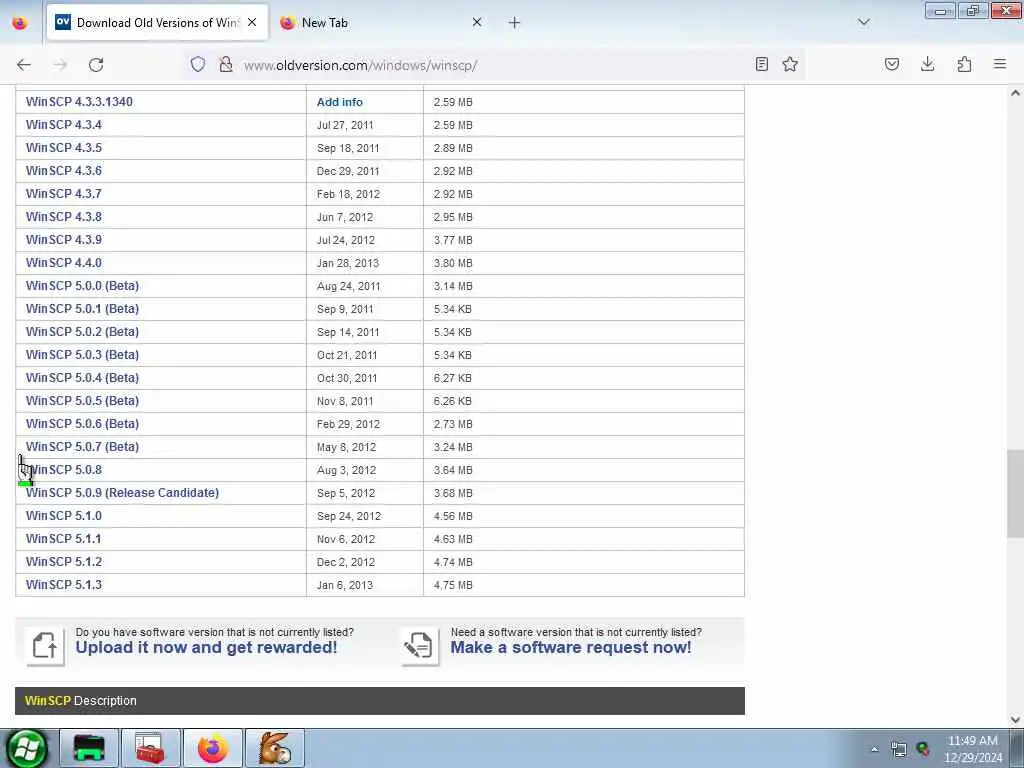This screenshot has height=768, width=1024.
Task: Open Upload it now and get rewarded link
Action: [206, 647]
